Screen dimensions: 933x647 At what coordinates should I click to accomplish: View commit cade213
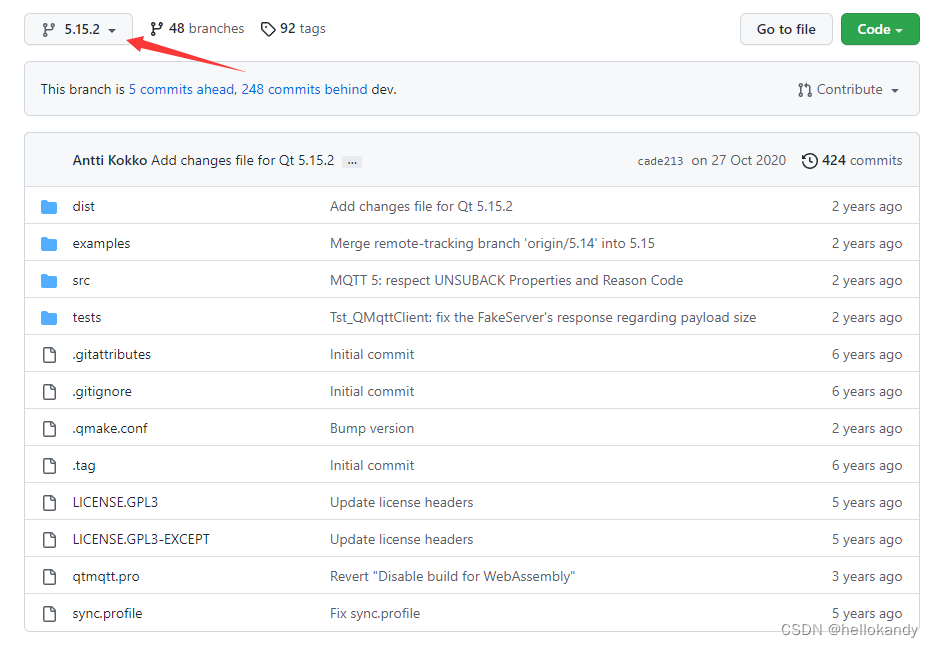click(x=660, y=160)
